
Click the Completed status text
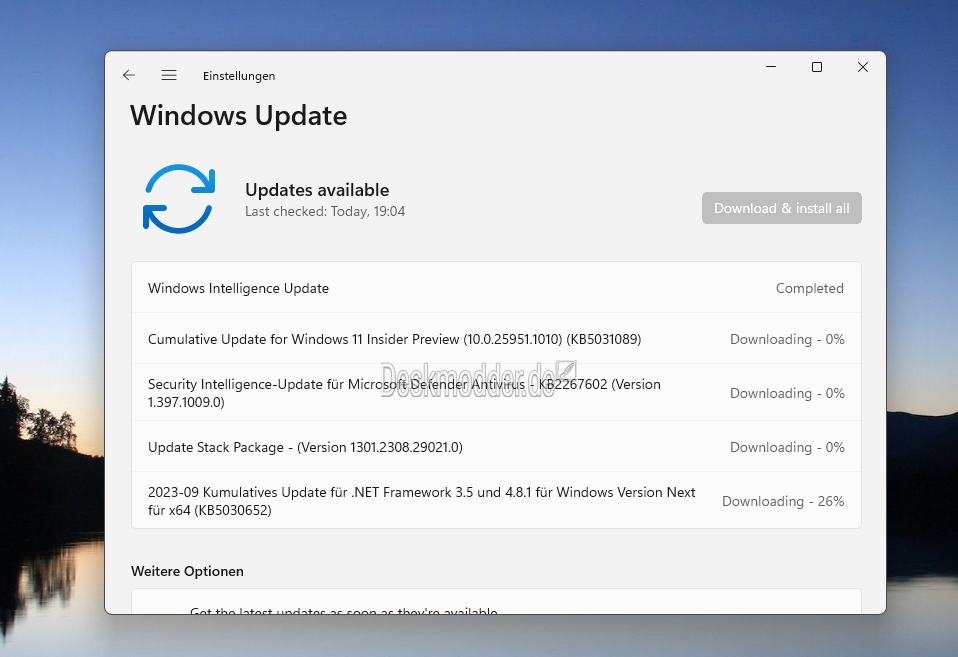(810, 288)
